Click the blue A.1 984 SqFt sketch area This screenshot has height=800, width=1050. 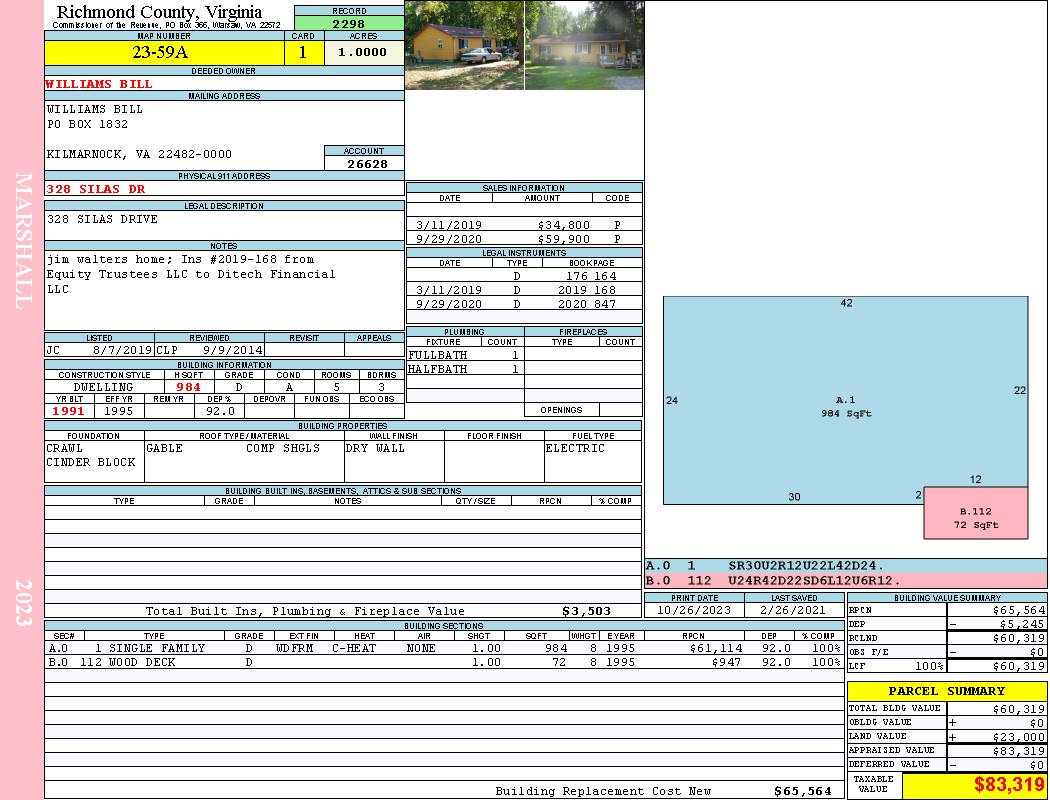pyautogui.click(x=845, y=405)
